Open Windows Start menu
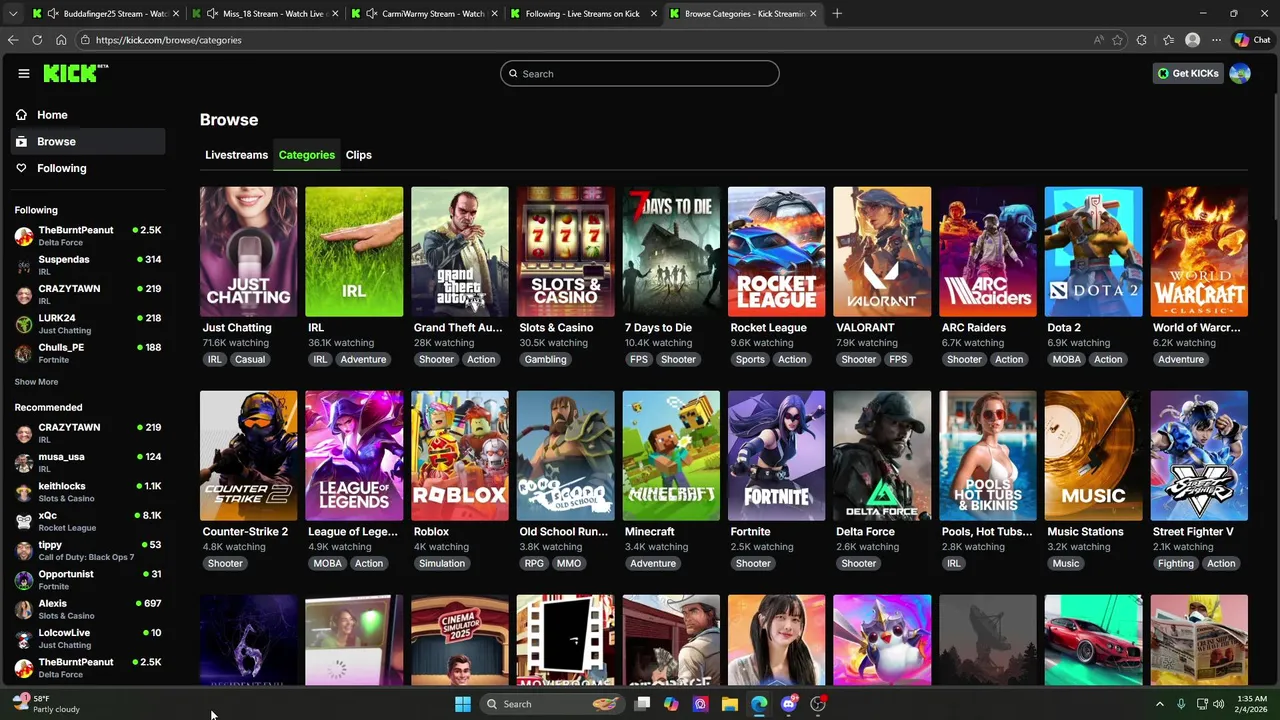 pyautogui.click(x=463, y=704)
